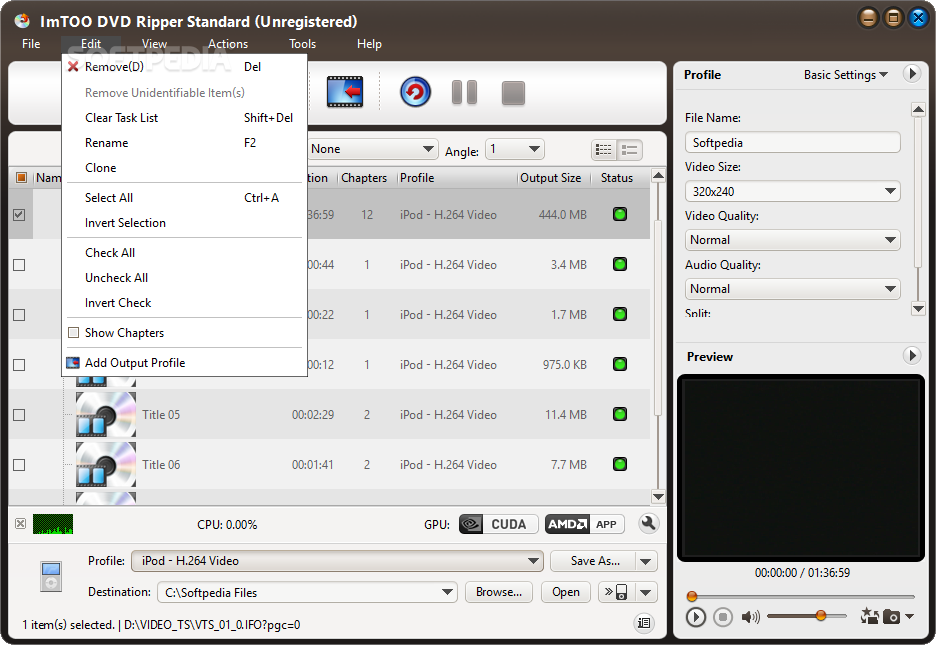Open the subtitle None dropdown

coord(372,149)
